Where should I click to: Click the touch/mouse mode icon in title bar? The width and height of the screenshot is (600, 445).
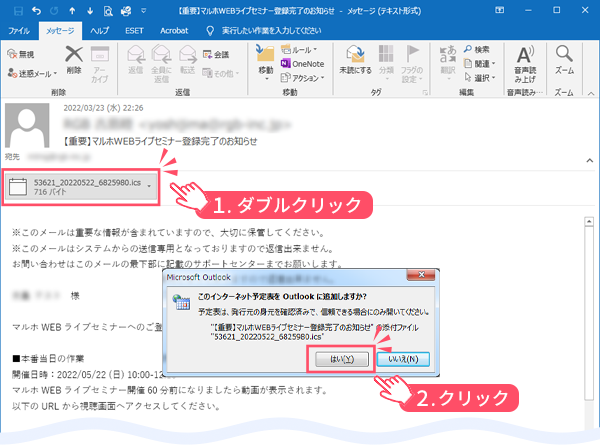pos(126,11)
